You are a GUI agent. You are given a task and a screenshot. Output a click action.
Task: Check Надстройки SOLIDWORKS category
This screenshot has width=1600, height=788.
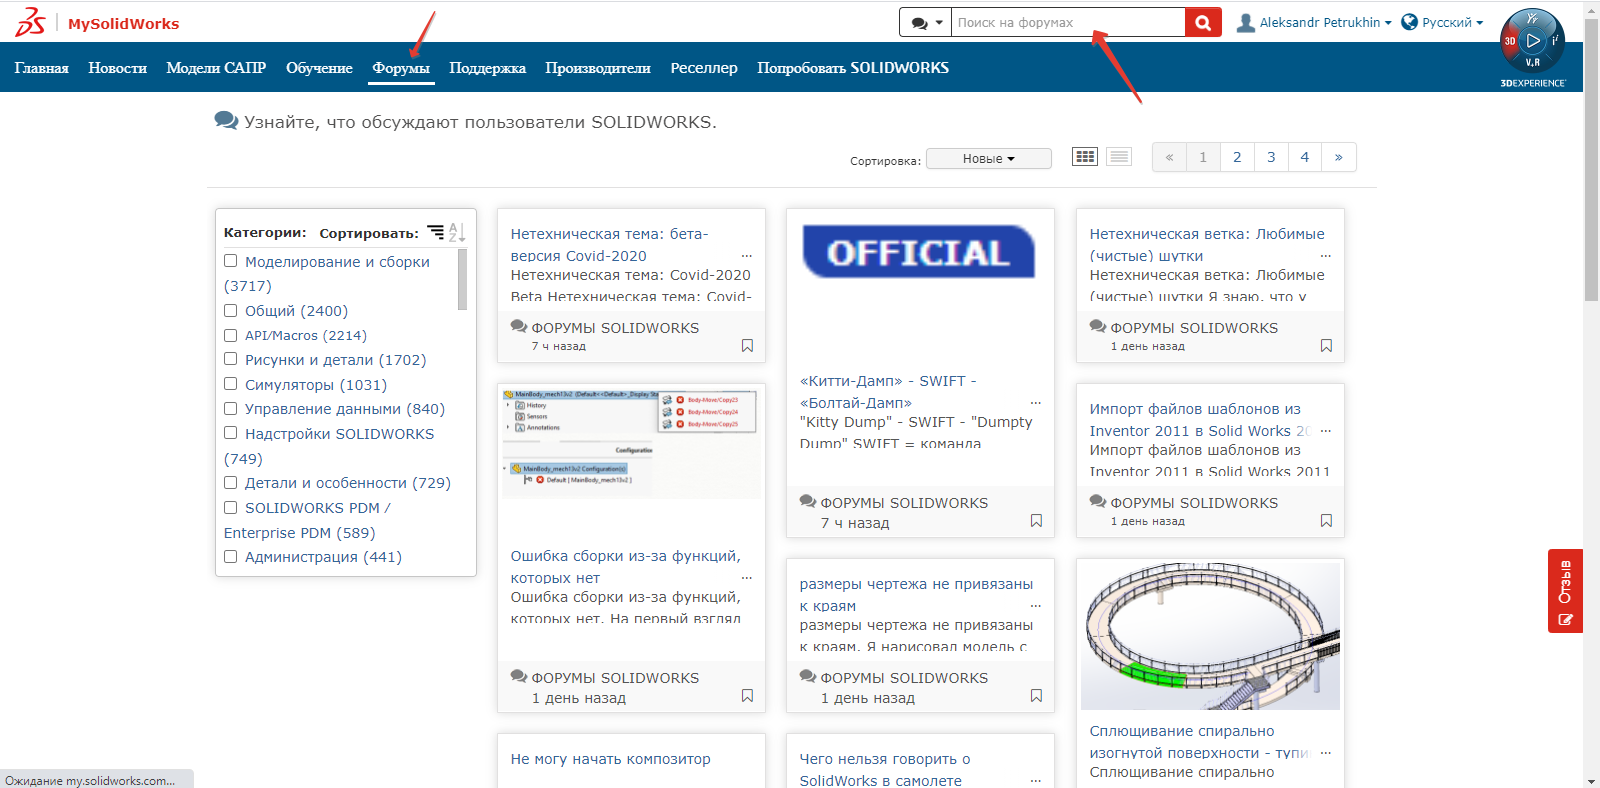[x=231, y=433]
